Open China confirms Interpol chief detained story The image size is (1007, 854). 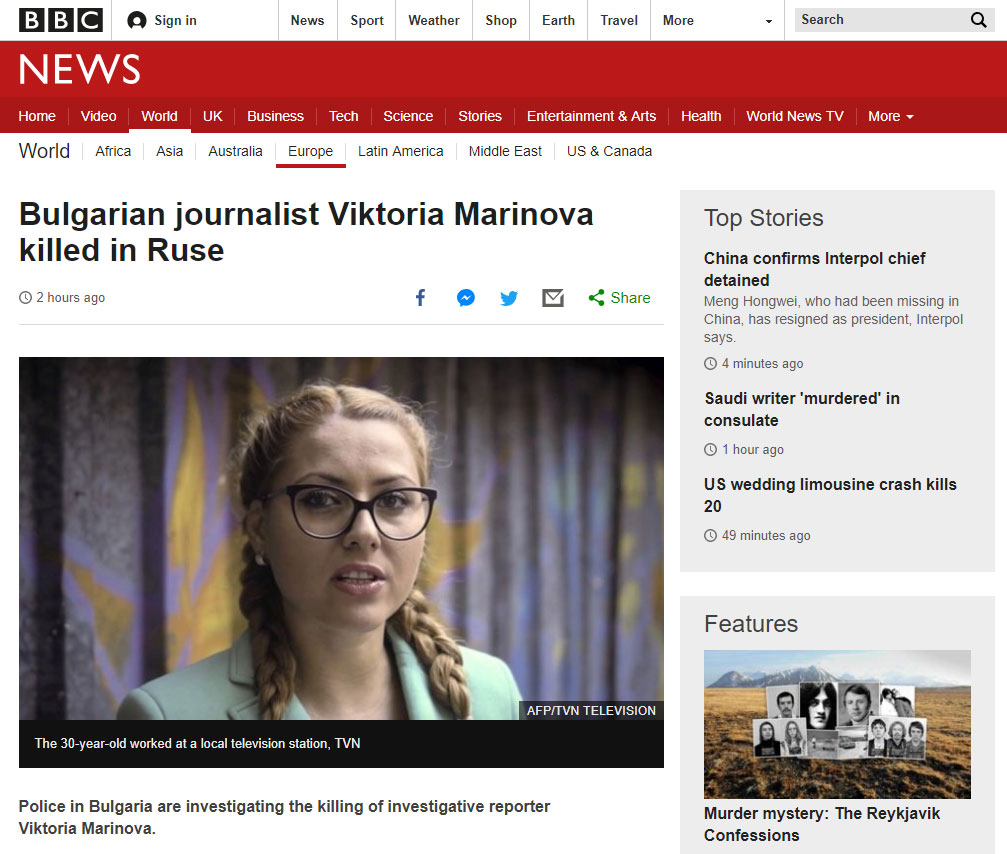click(814, 269)
